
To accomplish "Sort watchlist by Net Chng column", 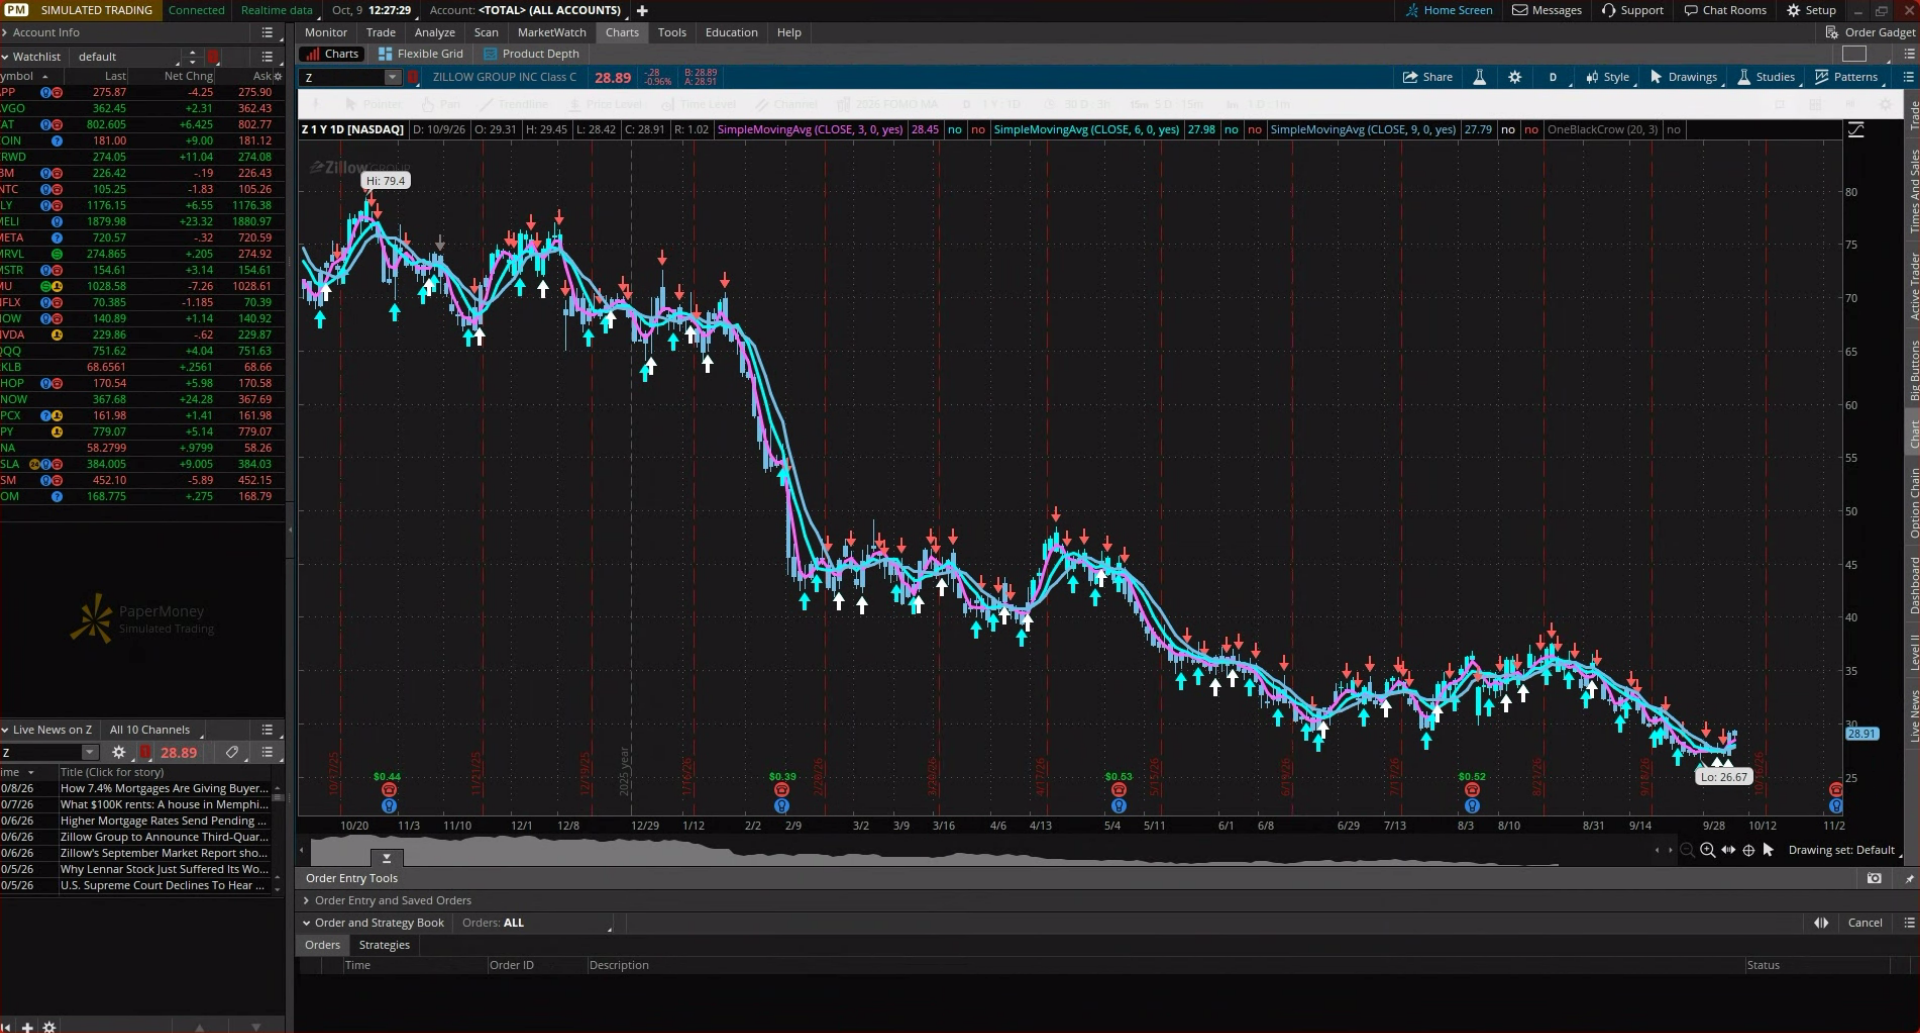I will [x=188, y=76].
